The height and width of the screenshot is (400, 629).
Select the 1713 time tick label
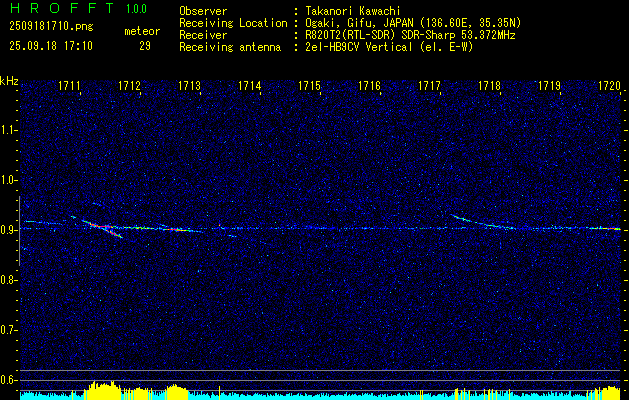pyautogui.click(x=189, y=87)
